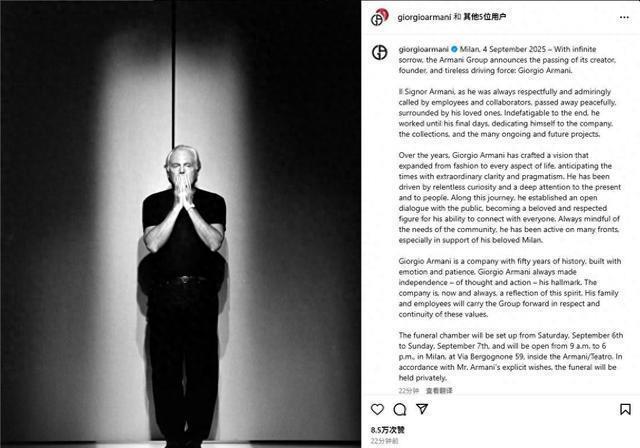Open comments via the speech bubble icon

(400, 409)
